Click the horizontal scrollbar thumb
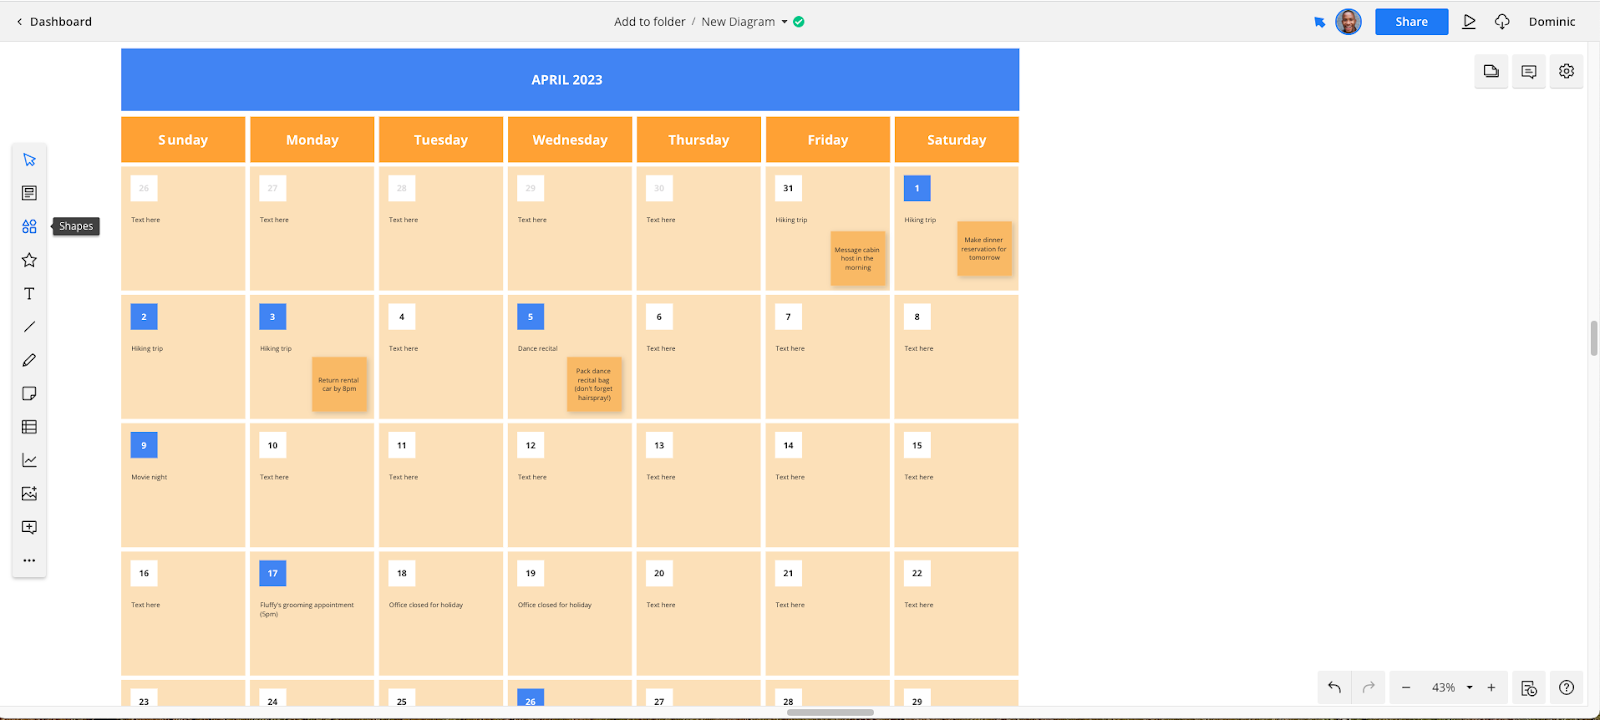 click(830, 713)
